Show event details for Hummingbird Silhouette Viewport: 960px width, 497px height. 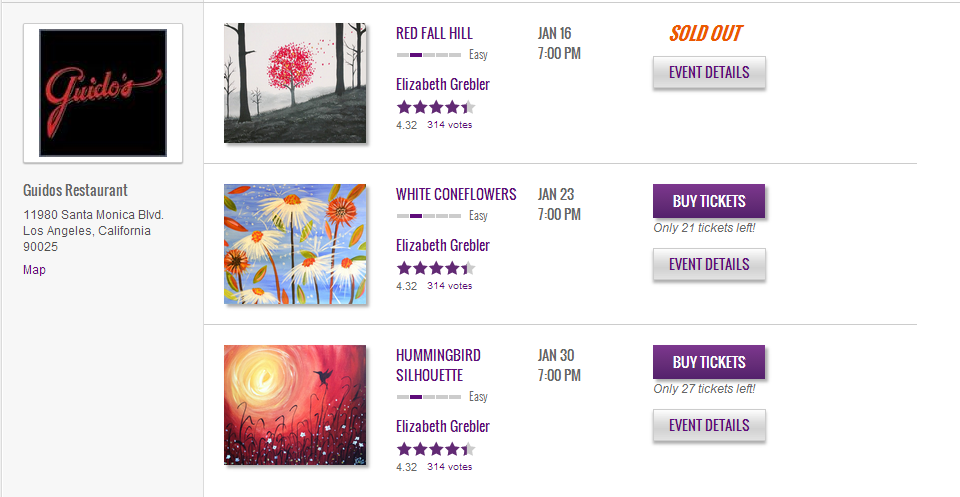(x=708, y=425)
